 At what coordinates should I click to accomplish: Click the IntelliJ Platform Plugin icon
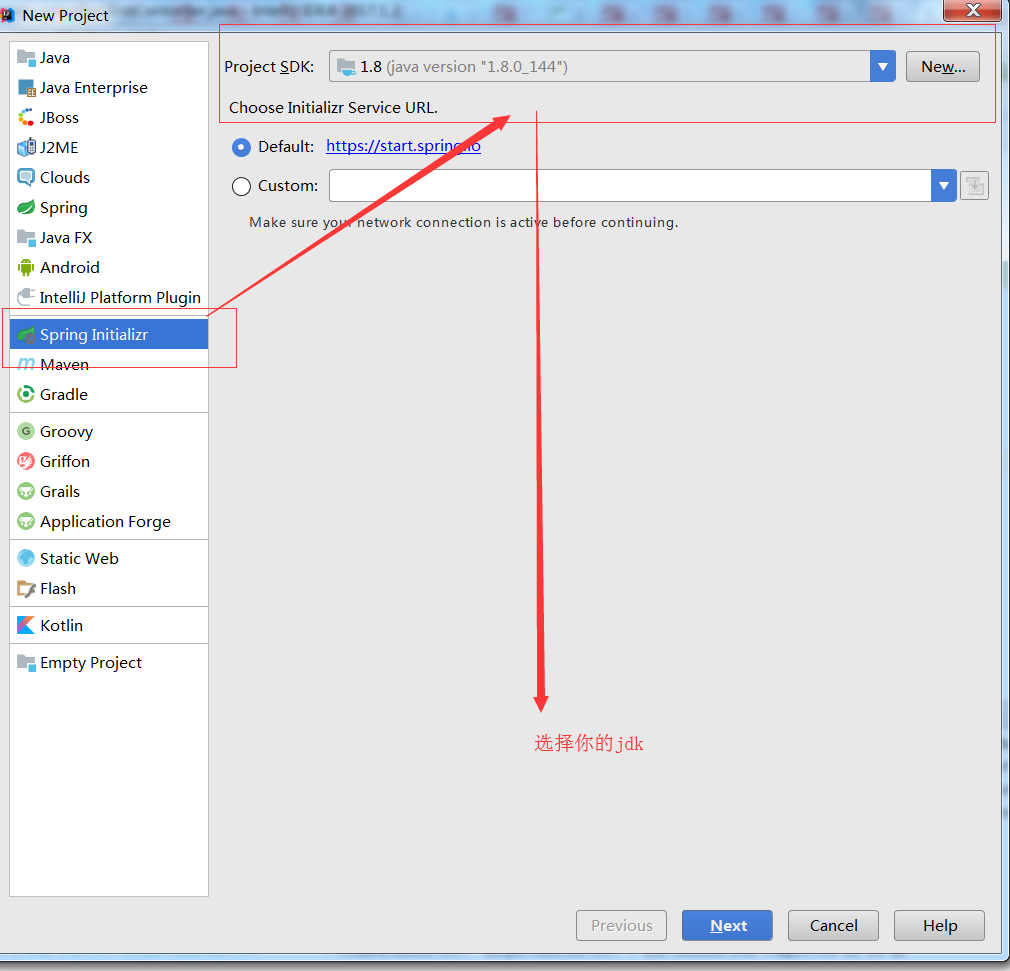pos(26,297)
